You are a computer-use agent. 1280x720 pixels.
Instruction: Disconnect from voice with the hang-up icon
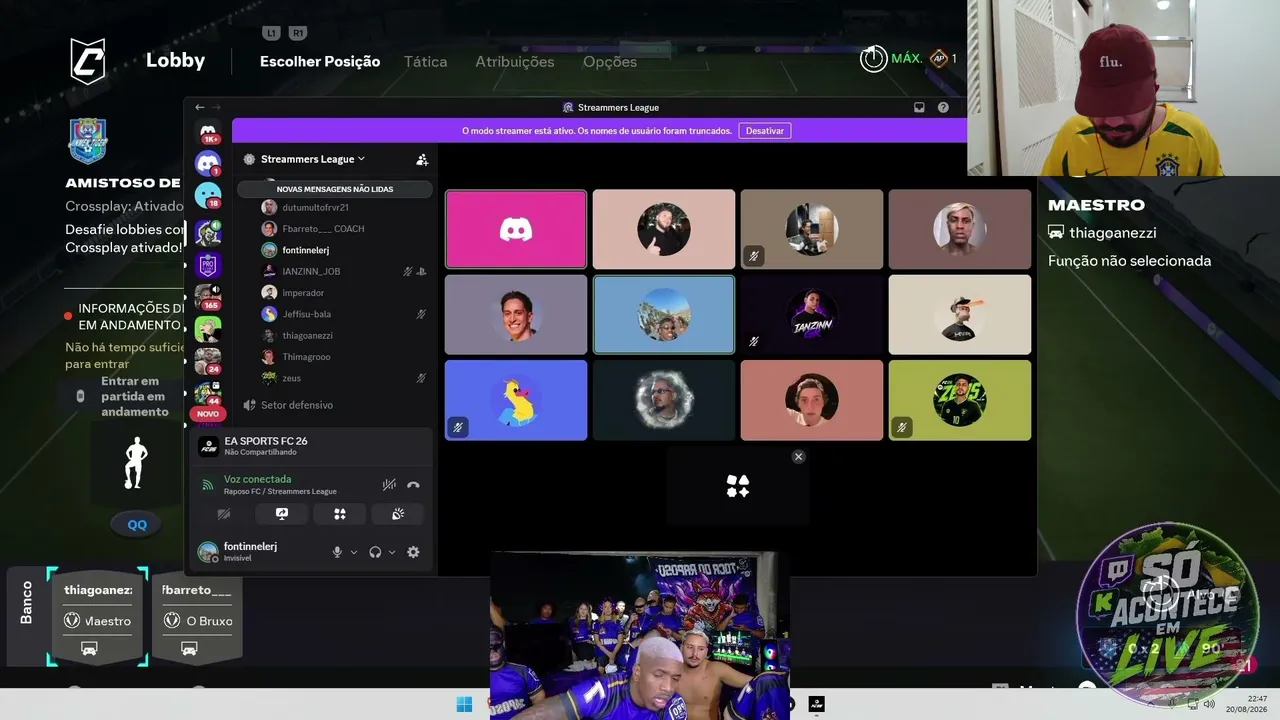(x=413, y=485)
